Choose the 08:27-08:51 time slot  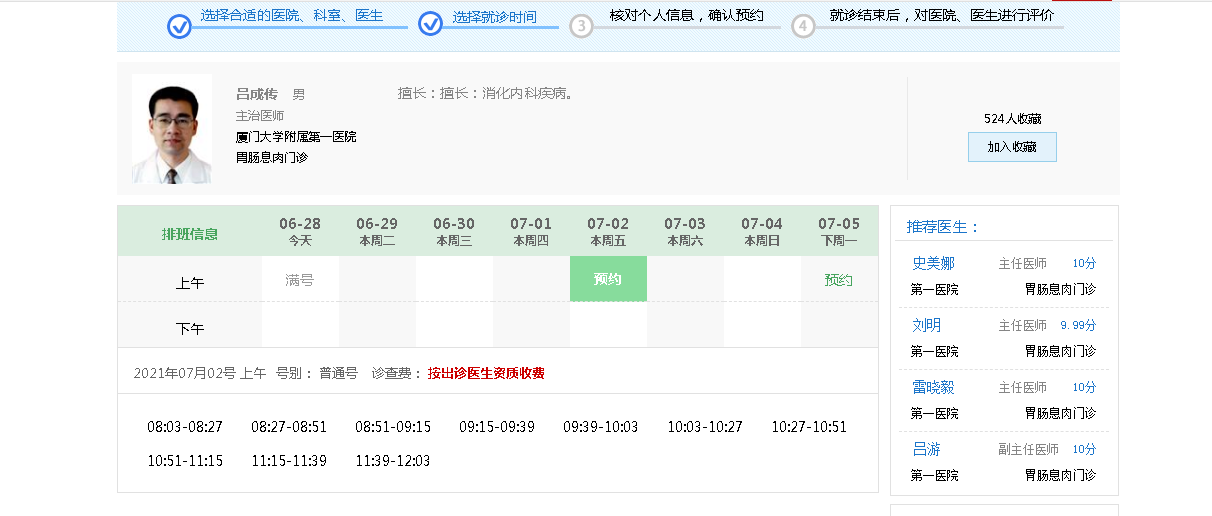[289, 427]
